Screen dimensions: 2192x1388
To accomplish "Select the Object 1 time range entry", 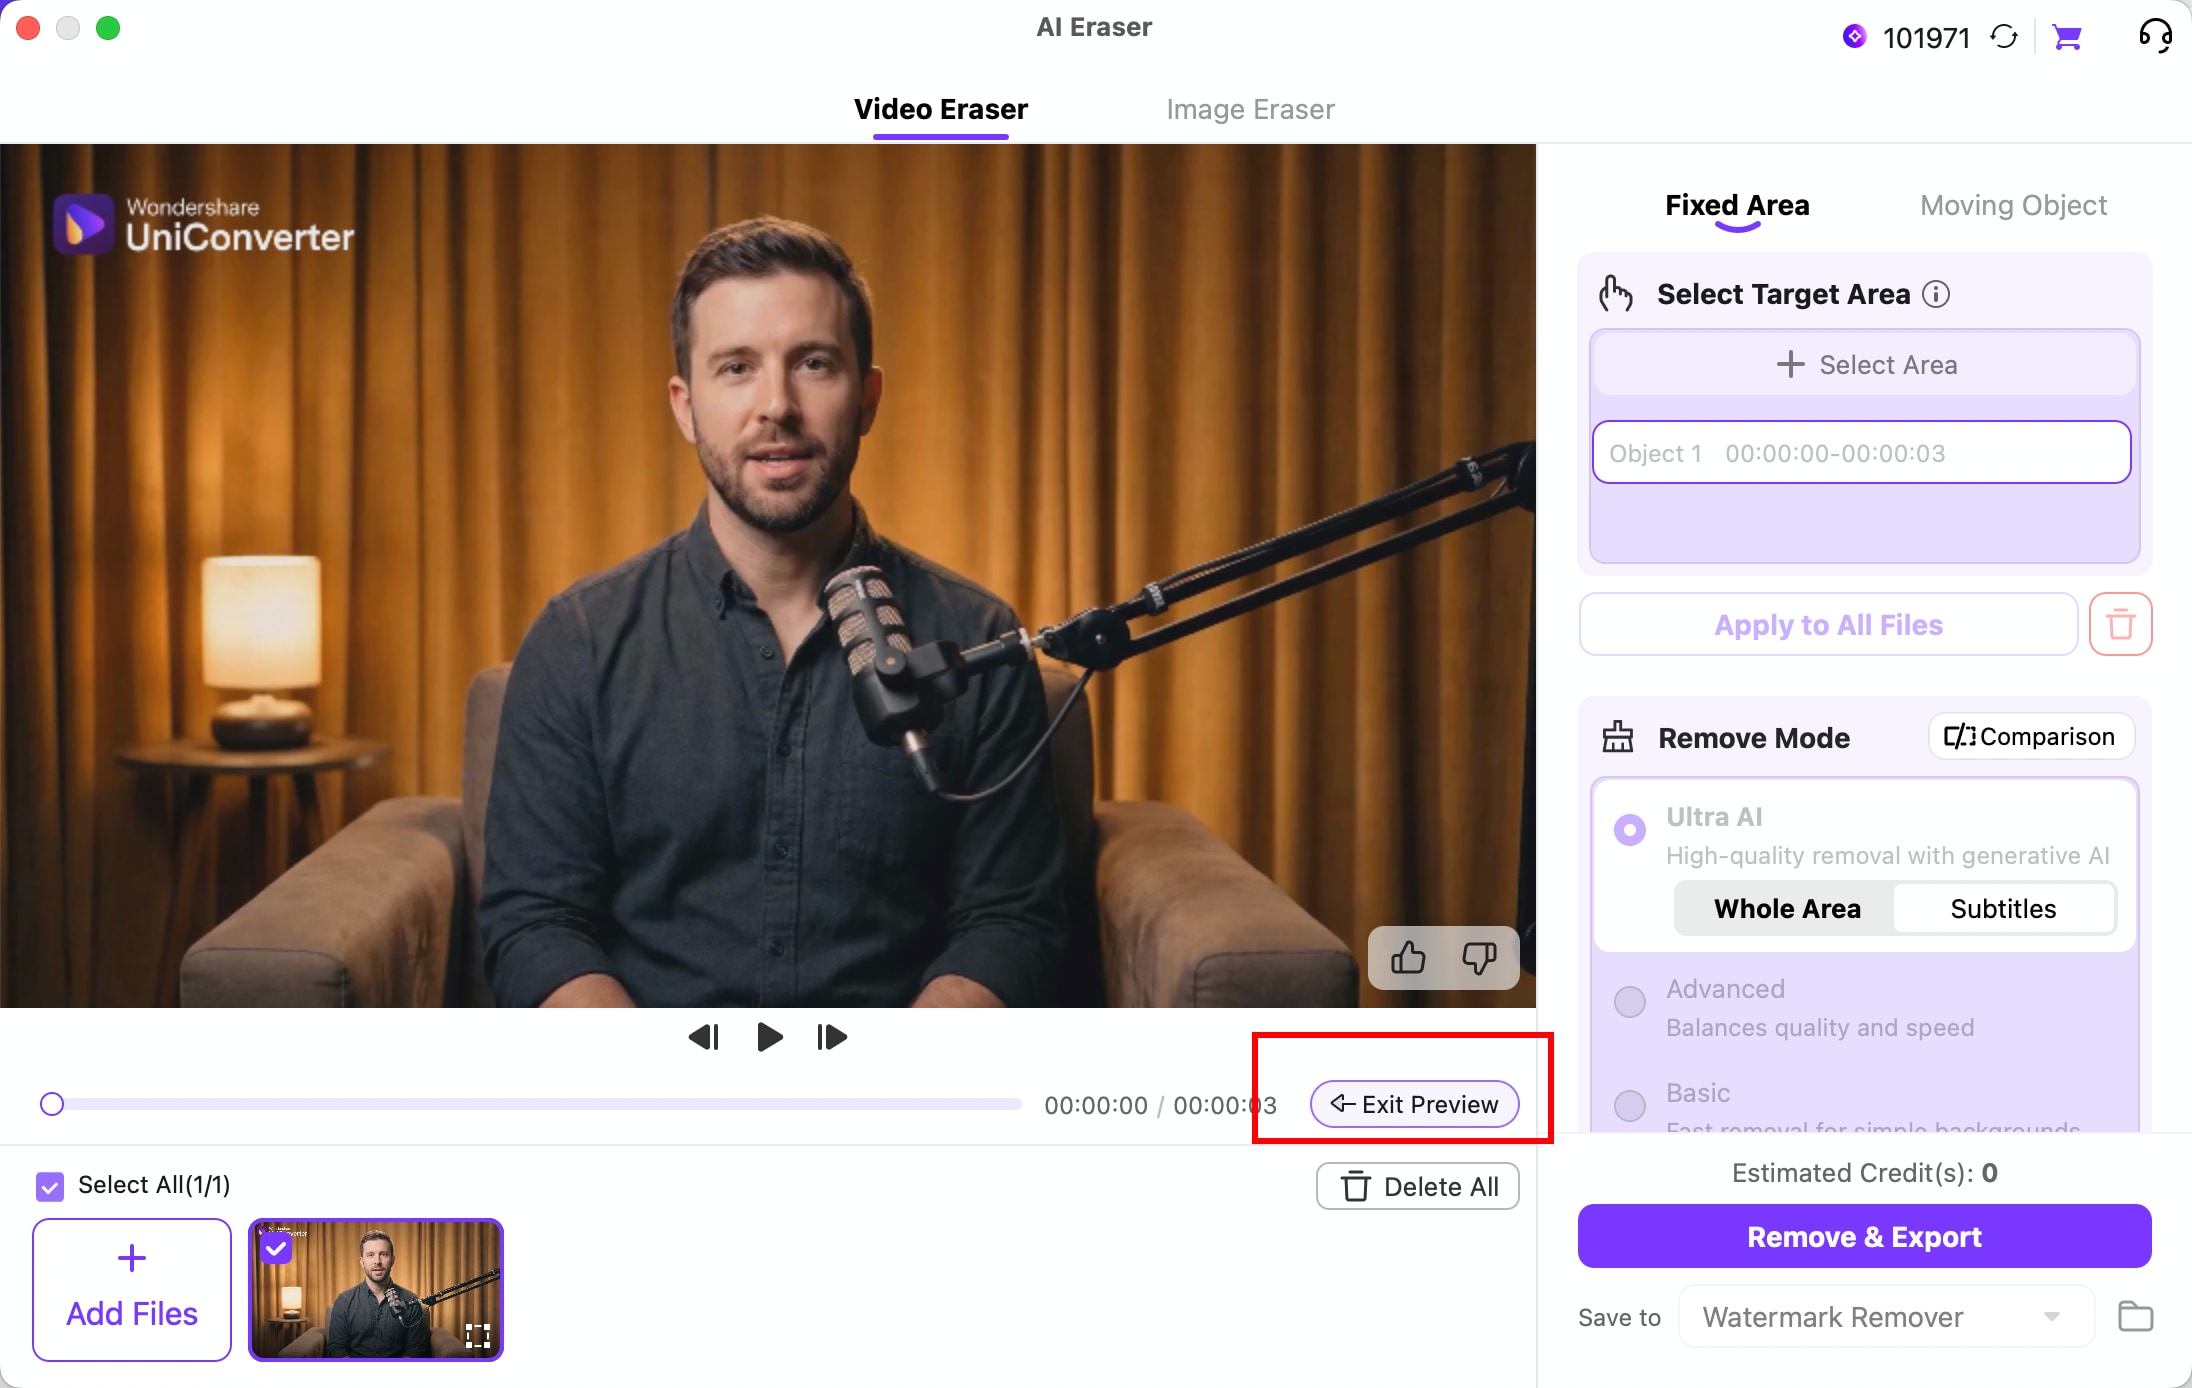I will (1861, 452).
